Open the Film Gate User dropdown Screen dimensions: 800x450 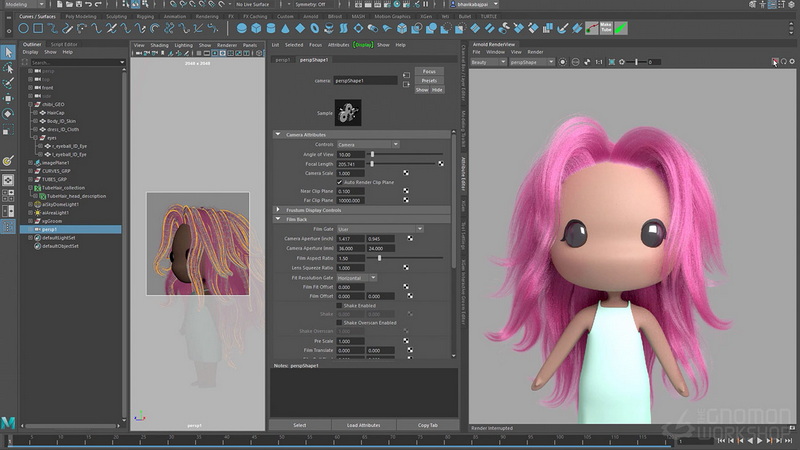click(x=380, y=229)
